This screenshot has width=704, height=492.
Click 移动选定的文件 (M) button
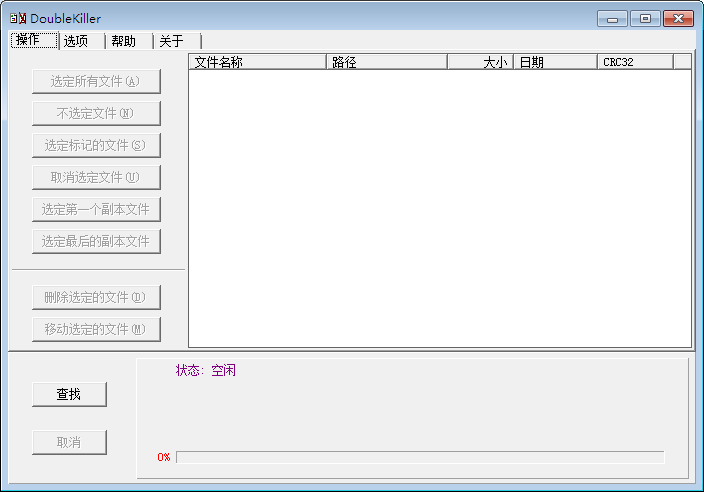point(96,329)
